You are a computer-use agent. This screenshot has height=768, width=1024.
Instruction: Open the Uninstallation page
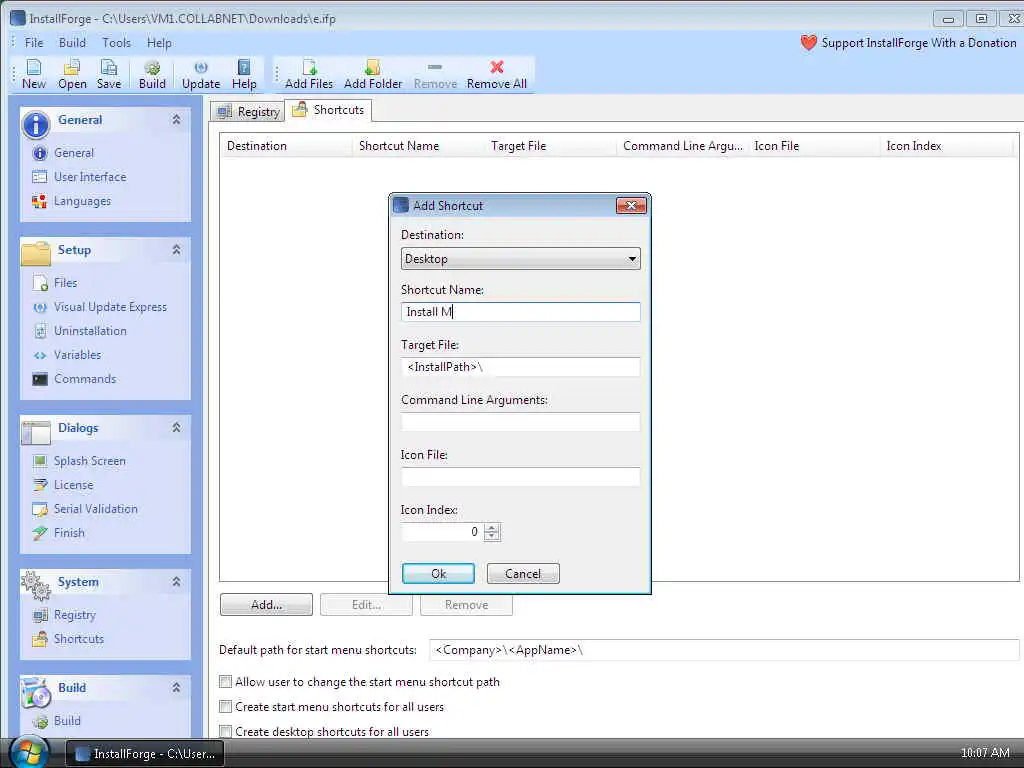coord(79,331)
